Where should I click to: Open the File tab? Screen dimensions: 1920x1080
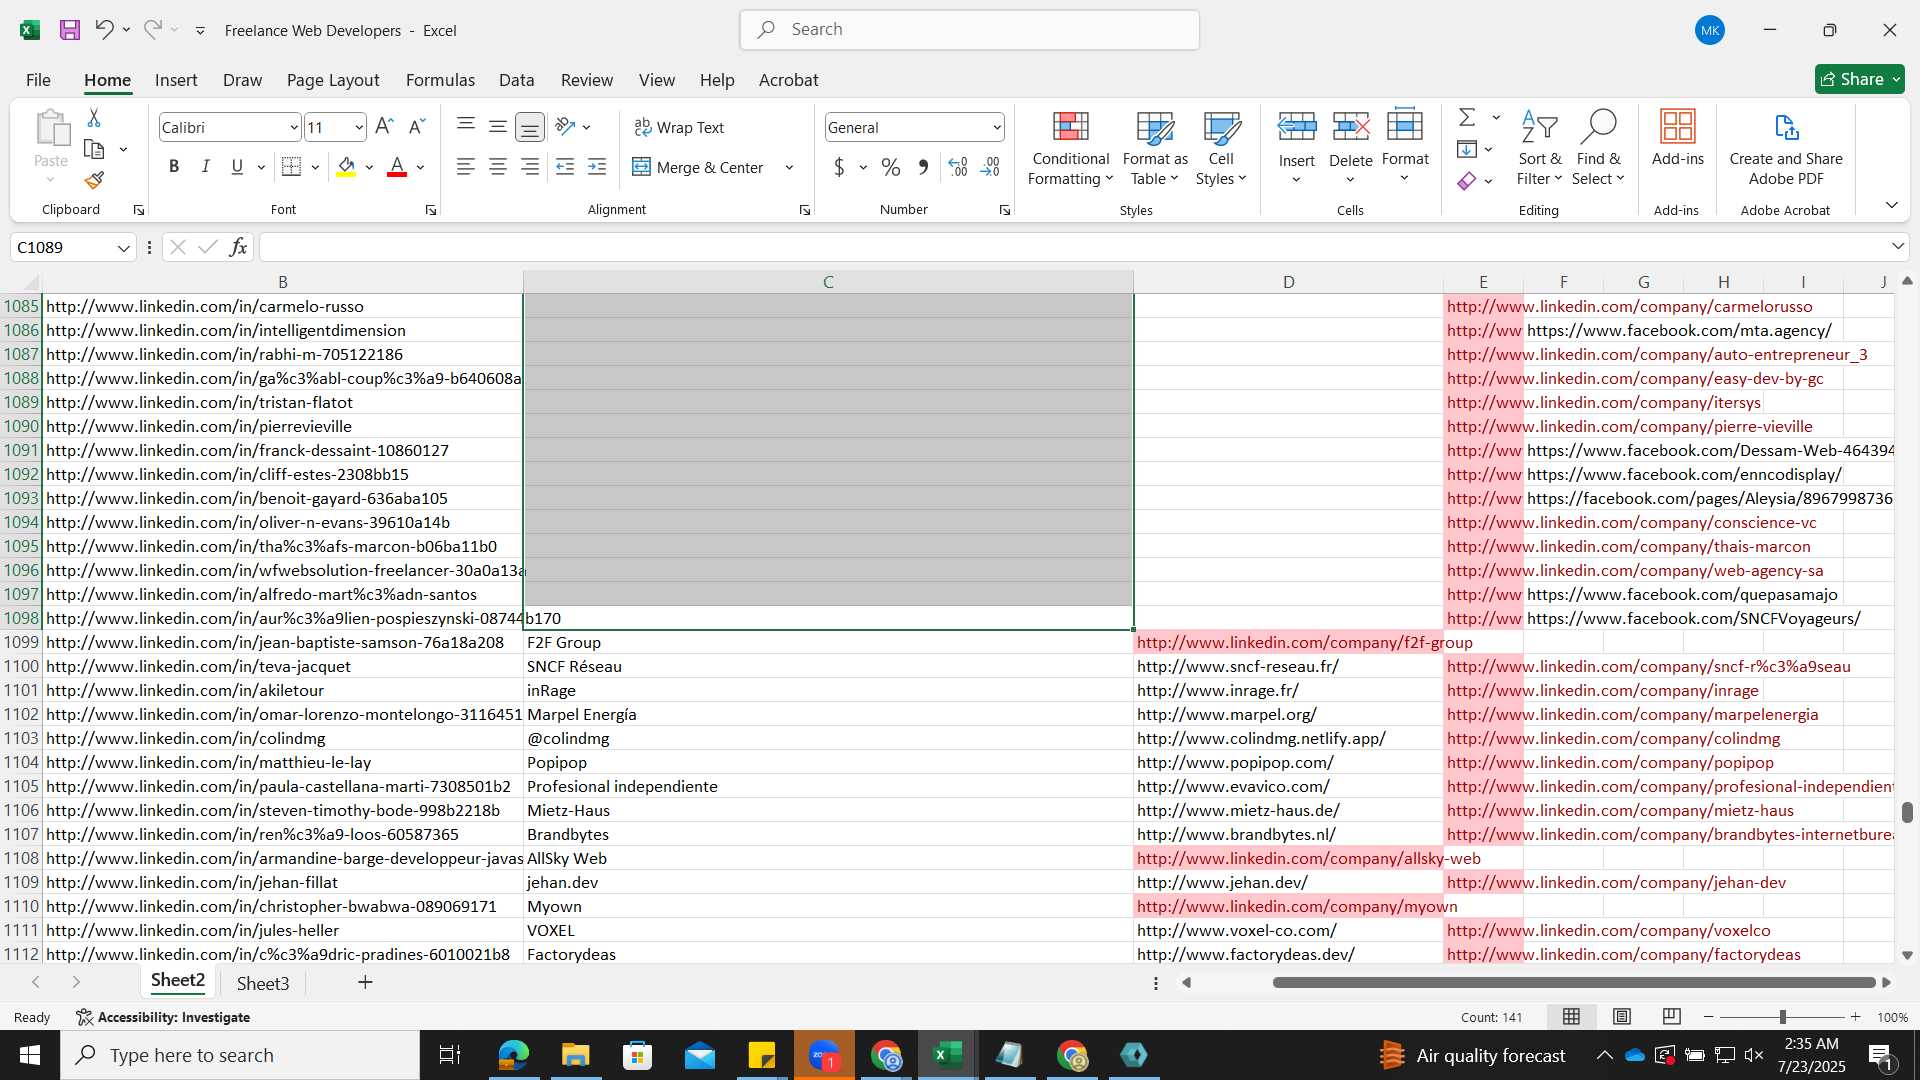coord(38,80)
